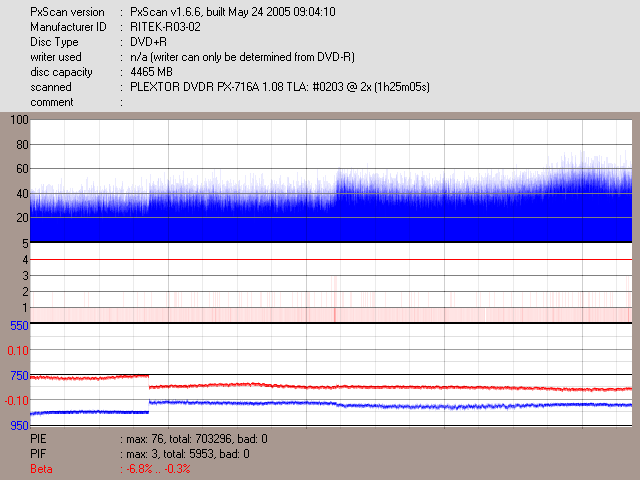Select the 'max: 76, total: 703296, bad: 0' text
Screen dimensions: 640x480
pos(197,439)
